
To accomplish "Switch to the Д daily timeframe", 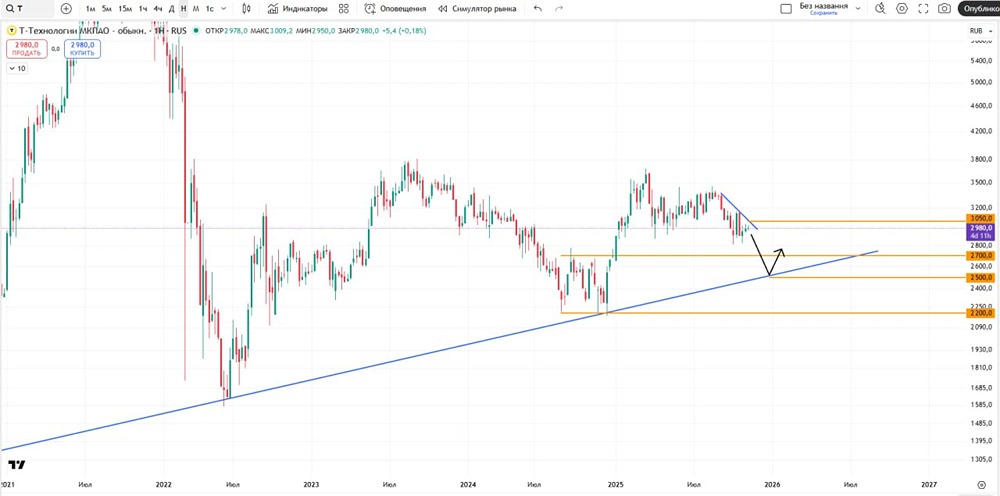I will (171, 9).
